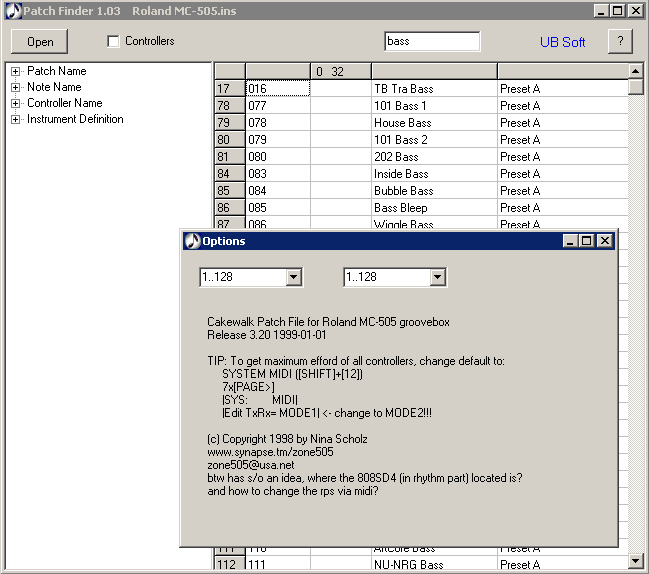The height and width of the screenshot is (574, 649).
Task: Click the Patch Finder title bar music note icon
Action: tap(13, 11)
